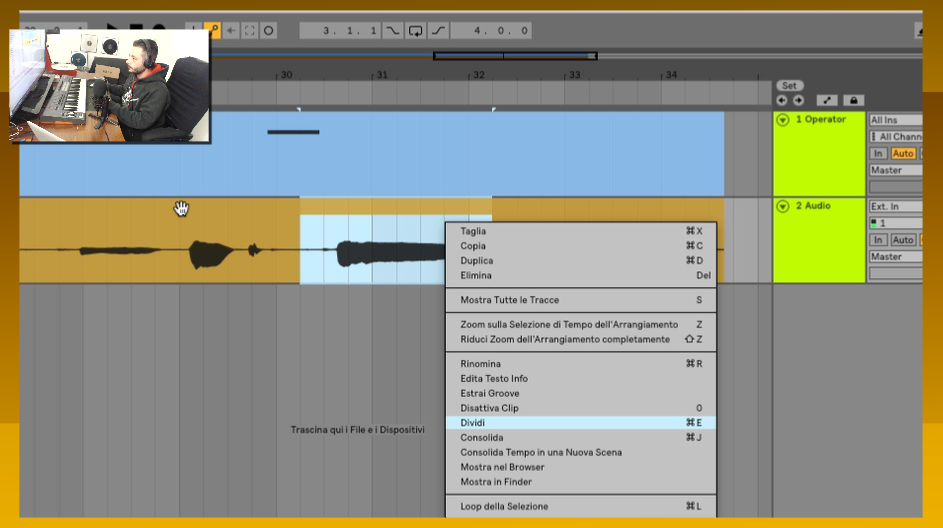This screenshot has width=943, height=528.
Task: Fold the 2 Audio track
Action: [x=782, y=206]
